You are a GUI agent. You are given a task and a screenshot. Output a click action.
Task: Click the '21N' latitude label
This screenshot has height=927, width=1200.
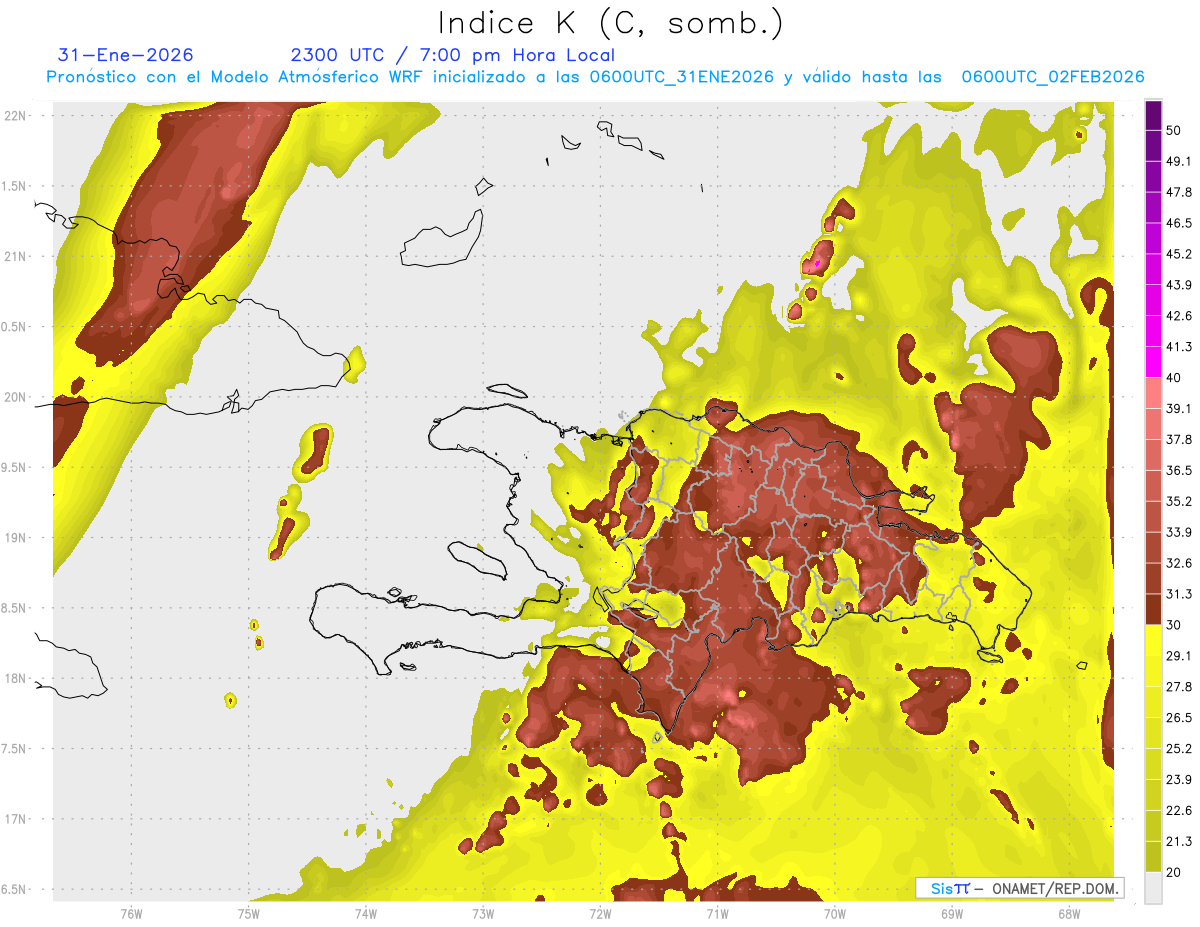(17, 256)
